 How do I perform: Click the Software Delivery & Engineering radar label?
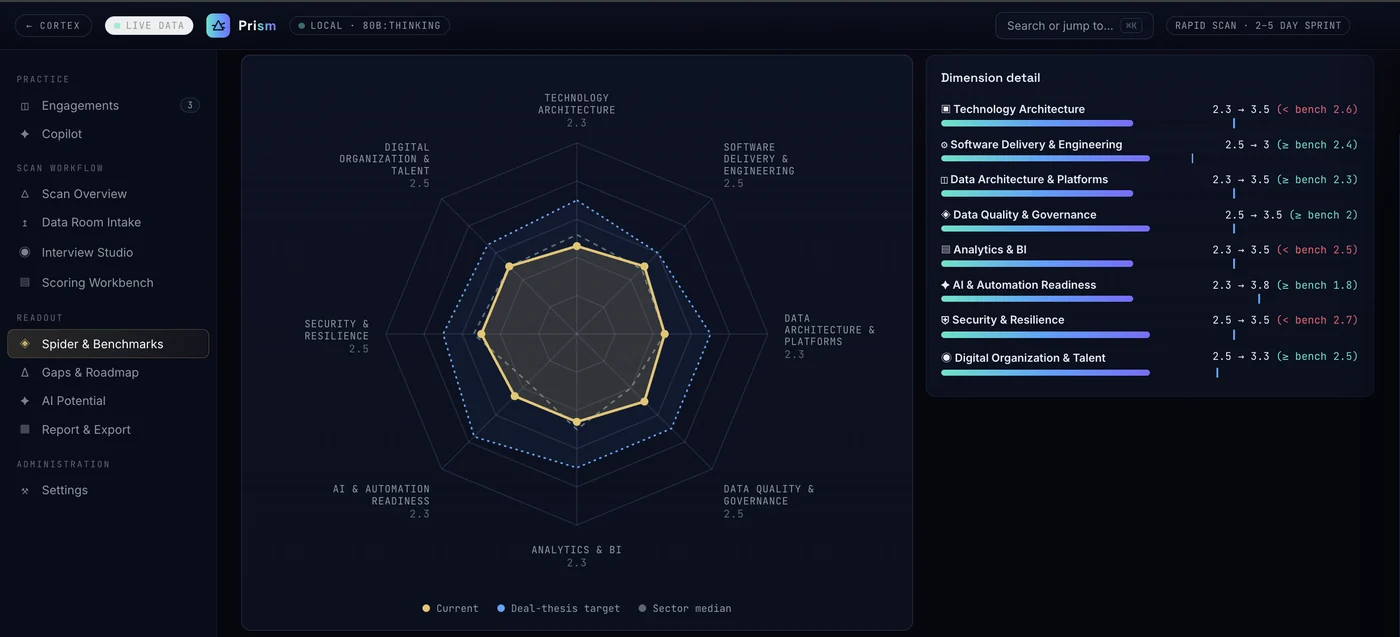point(759,165)
